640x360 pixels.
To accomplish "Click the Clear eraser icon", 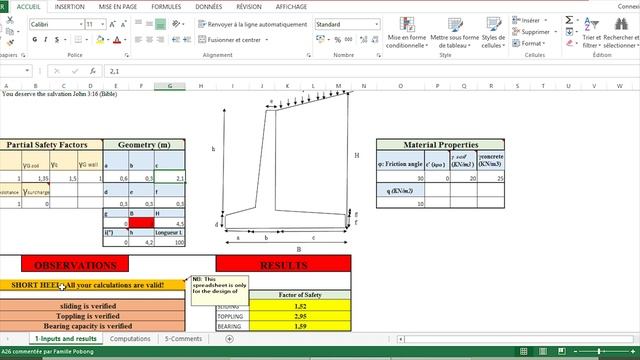I will [569, 43].
